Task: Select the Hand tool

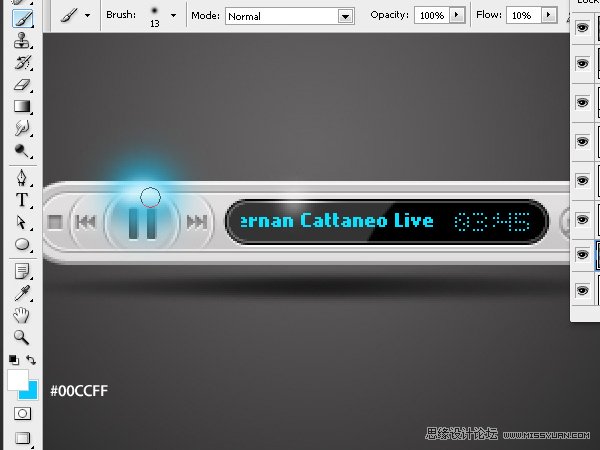Action: click(x=21, y=315)
